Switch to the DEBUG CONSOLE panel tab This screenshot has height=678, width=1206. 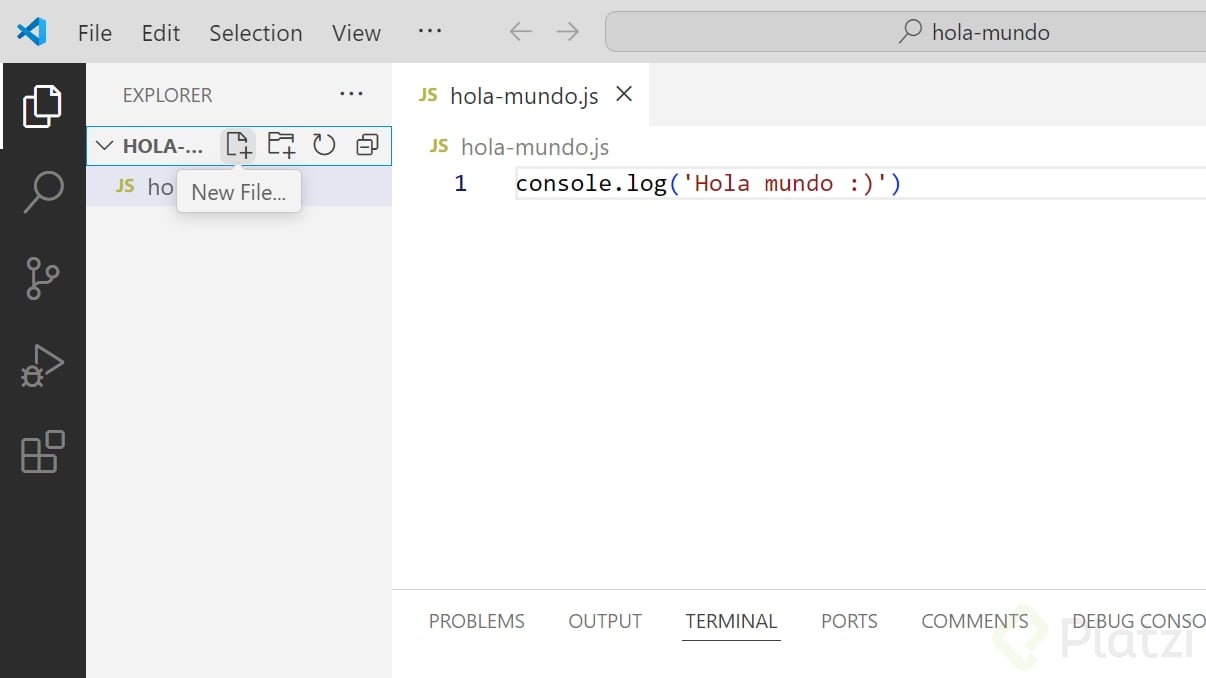[x=1139, y=621]
